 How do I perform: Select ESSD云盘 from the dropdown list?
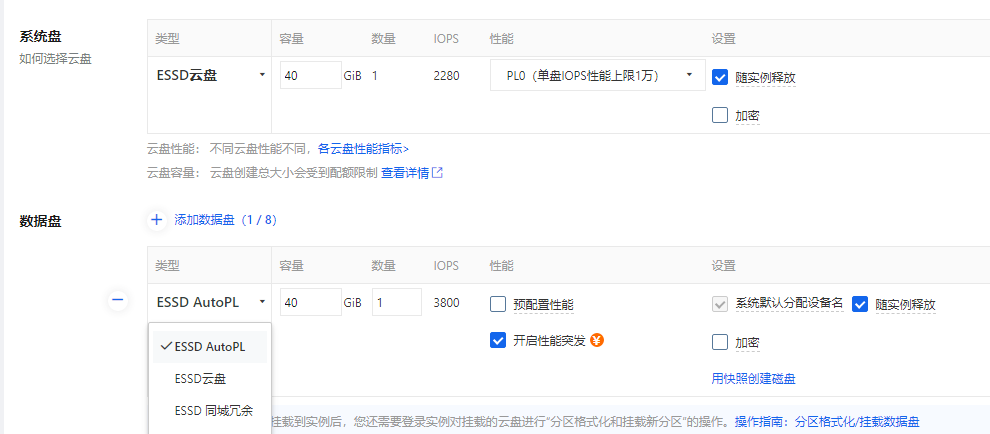200,379
